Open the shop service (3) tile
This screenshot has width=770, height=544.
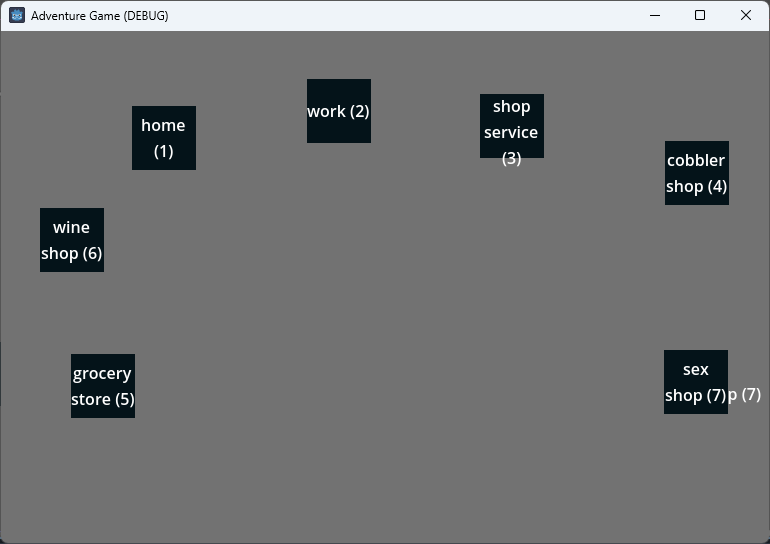click(x=512, y=126)
